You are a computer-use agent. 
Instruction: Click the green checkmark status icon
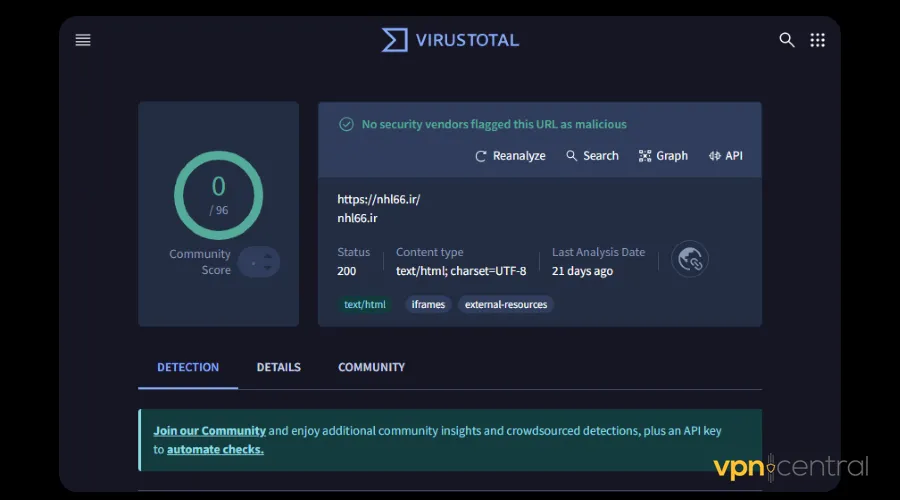346,124
